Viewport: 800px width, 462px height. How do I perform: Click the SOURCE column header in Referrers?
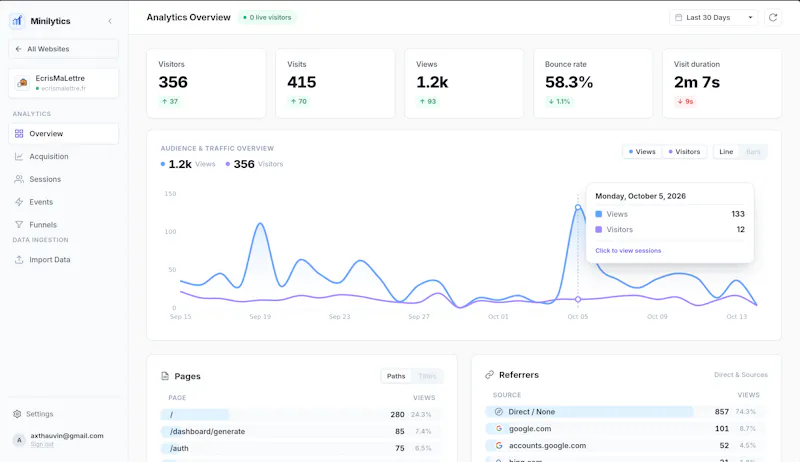[507, 395]
